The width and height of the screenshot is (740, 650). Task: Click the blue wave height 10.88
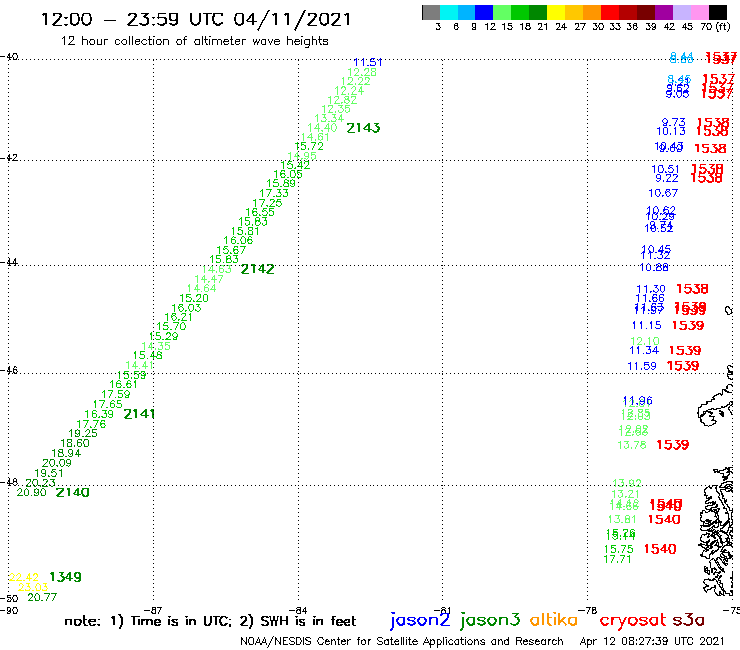pyautogui.click(x=654, y=268)
